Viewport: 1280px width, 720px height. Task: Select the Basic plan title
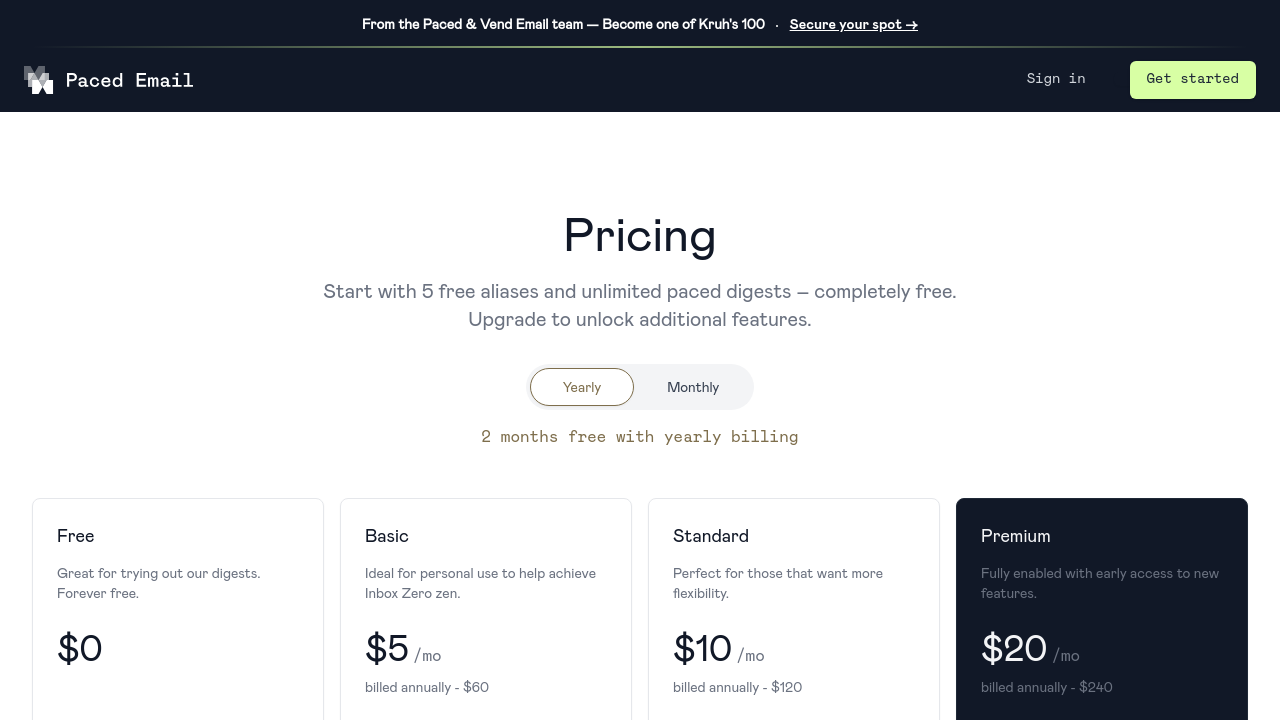[x=387, y=536]
